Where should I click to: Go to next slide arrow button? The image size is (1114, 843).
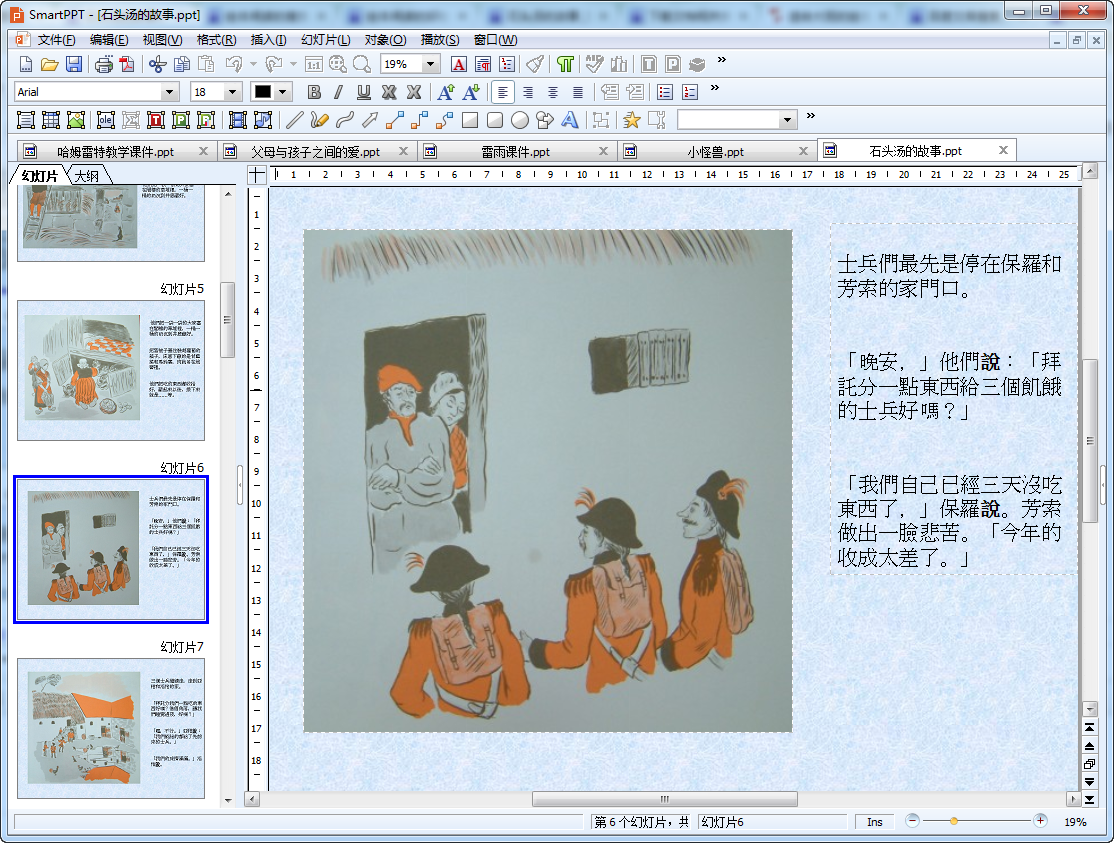click(x=1089, y=782)
